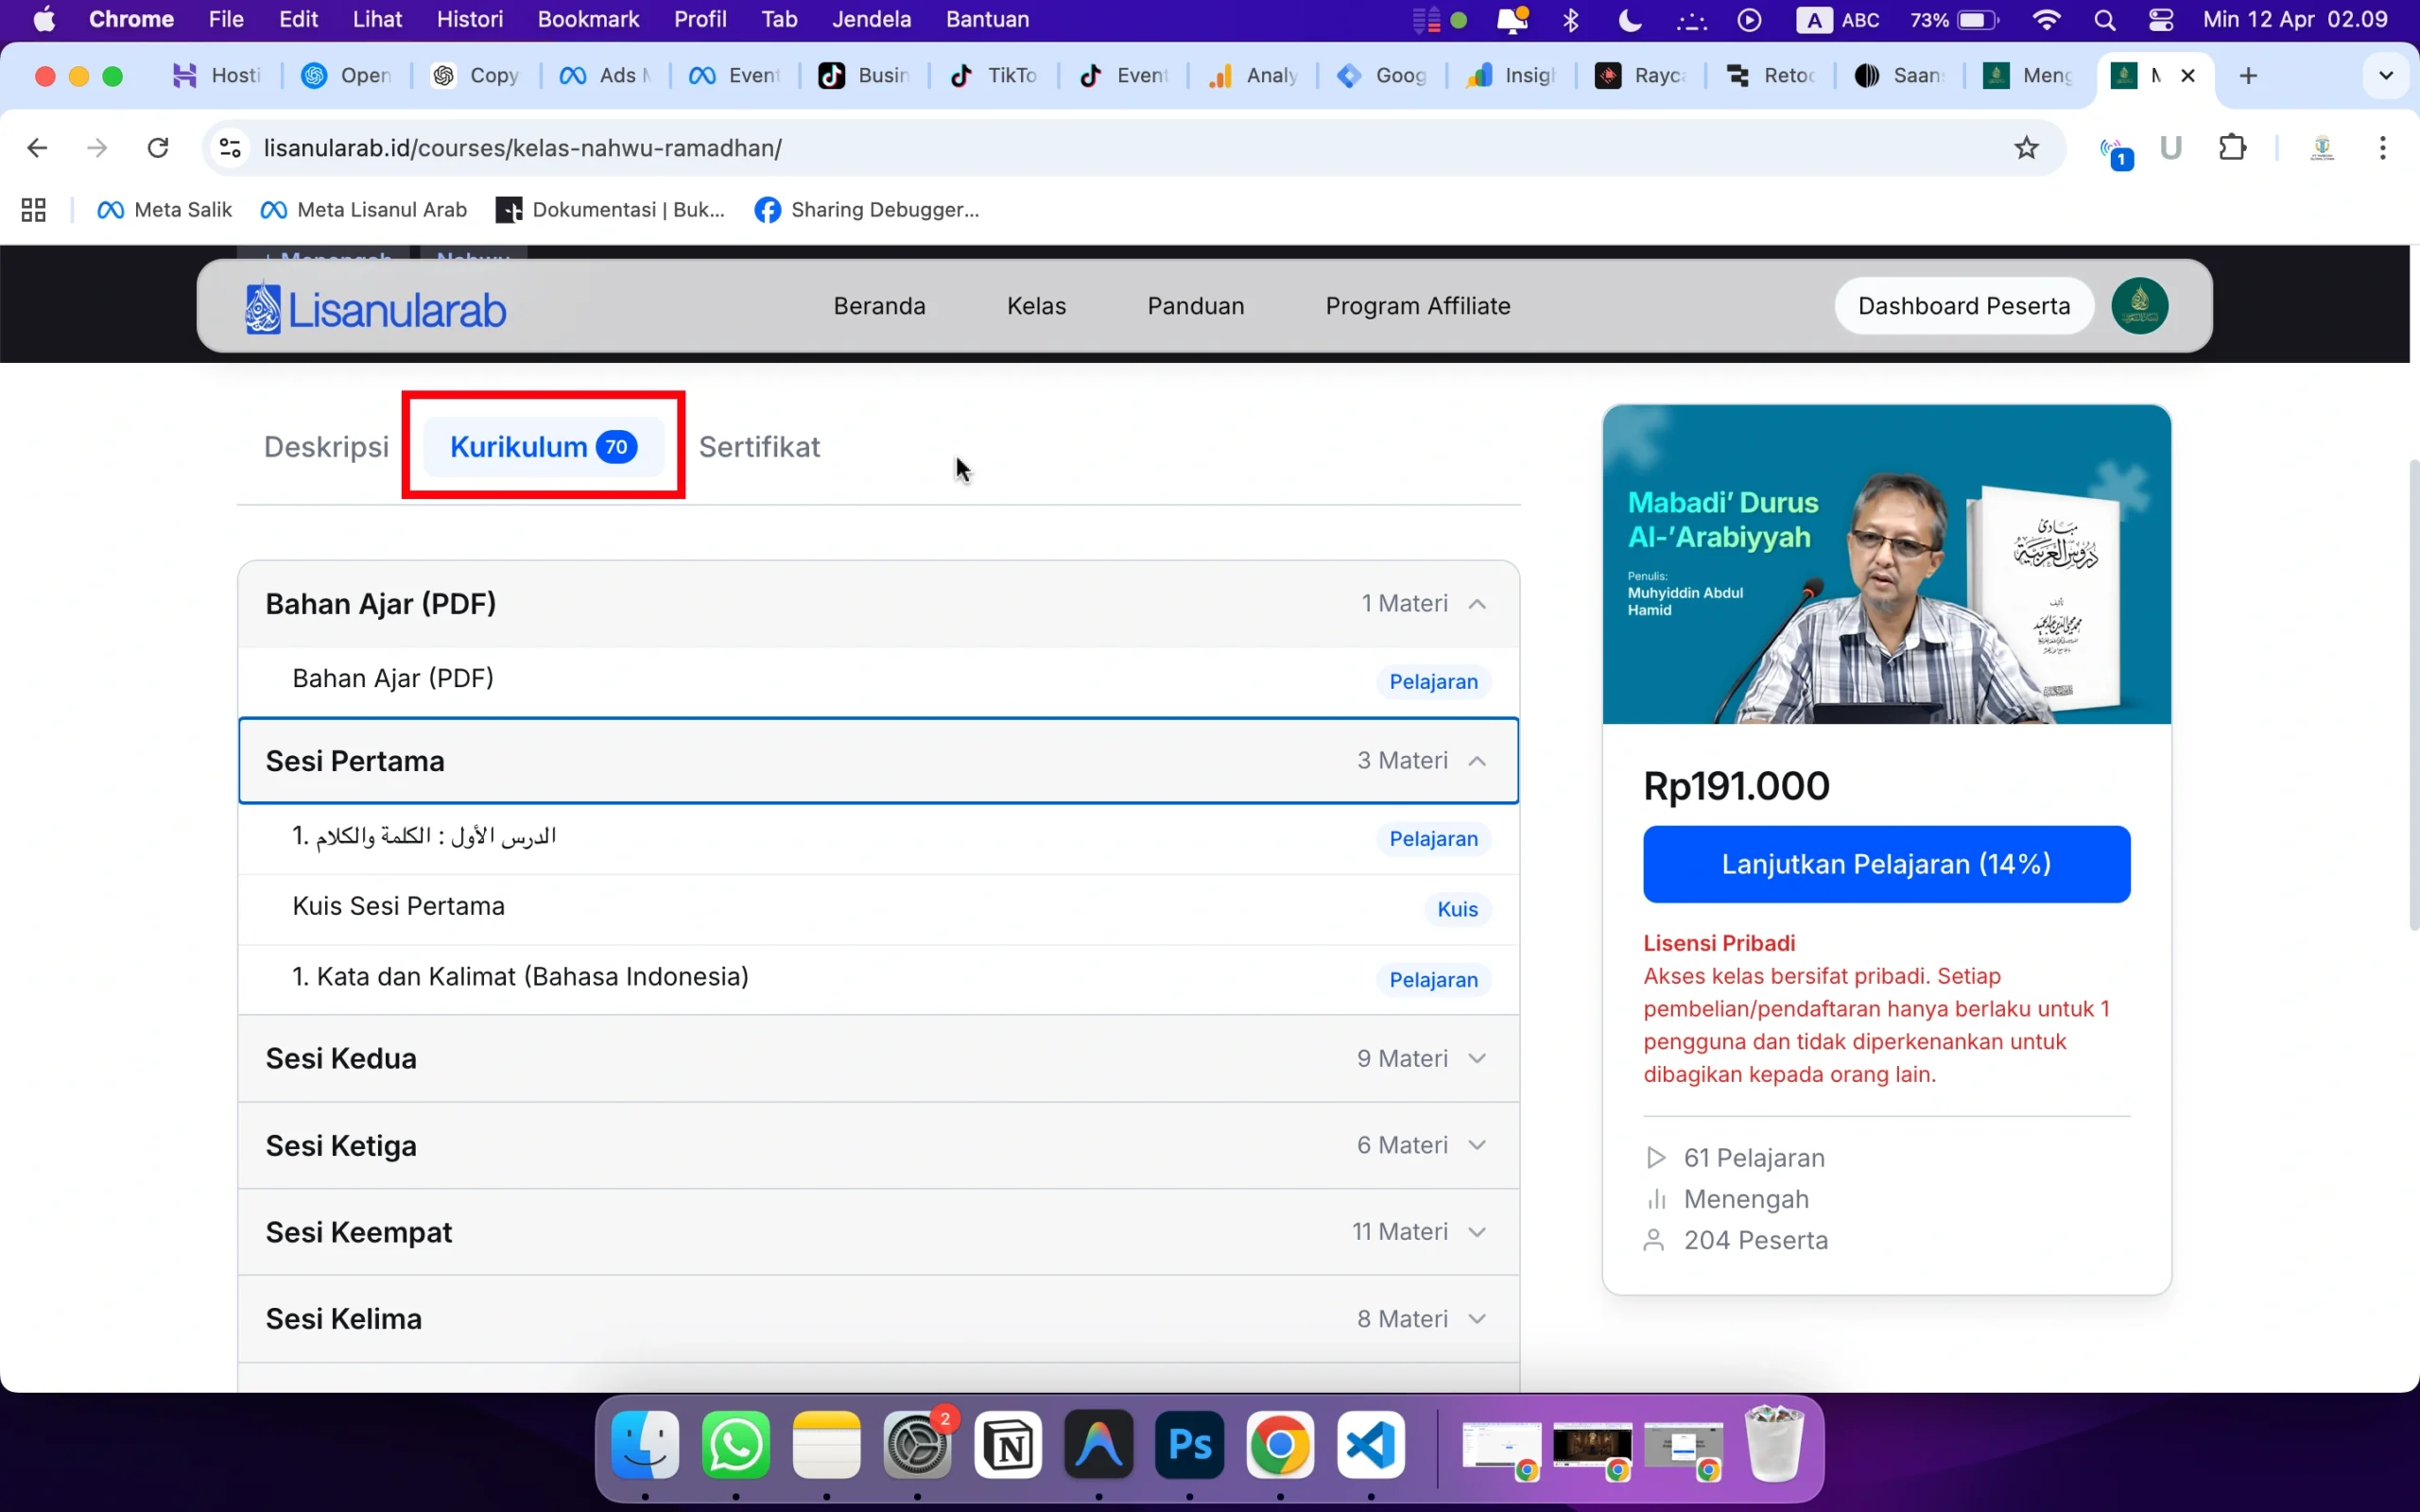
Task: Click Lanjutkan Pelajaran (14%) button
Action: pyautogui.click(x=1886, y=864)
